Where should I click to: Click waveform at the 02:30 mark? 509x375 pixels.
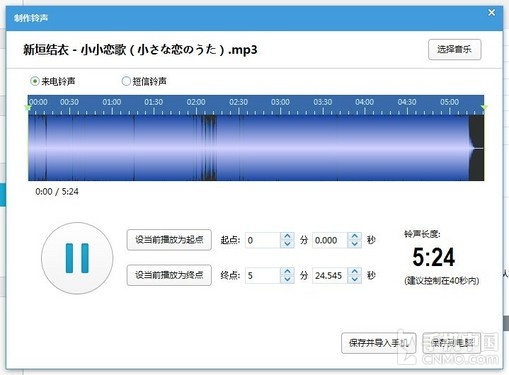[238, 148]
